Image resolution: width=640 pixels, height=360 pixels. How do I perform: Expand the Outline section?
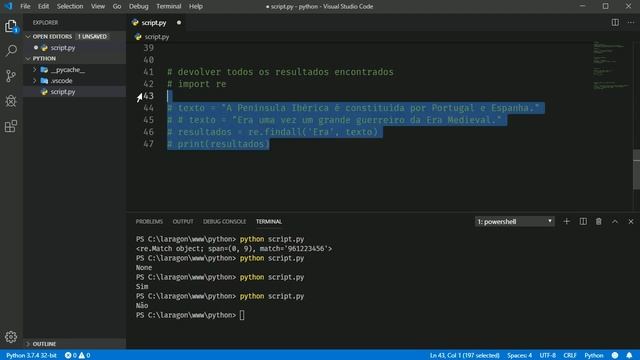click(28, 344)
